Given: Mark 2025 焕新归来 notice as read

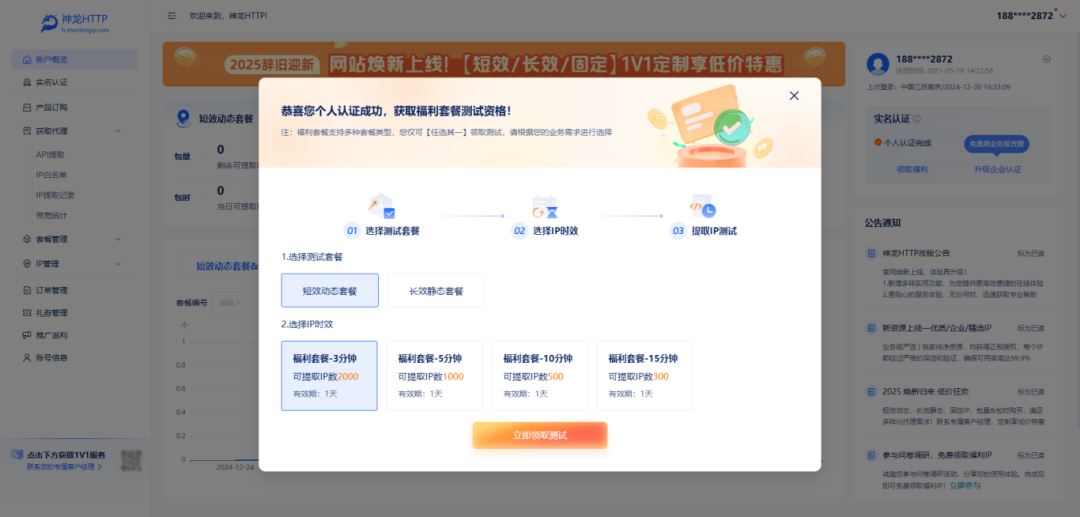Looking at the screenshot, I should [1031, 391].
